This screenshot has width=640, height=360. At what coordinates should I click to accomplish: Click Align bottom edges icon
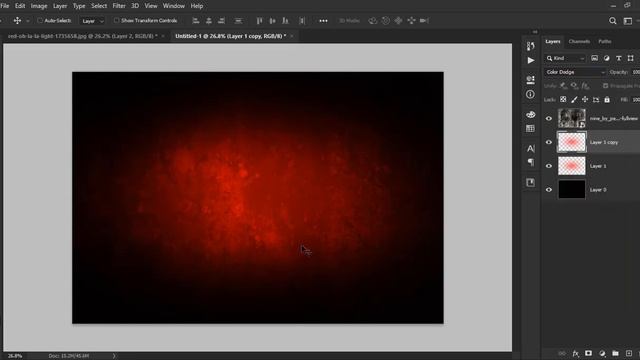point(285,20)
